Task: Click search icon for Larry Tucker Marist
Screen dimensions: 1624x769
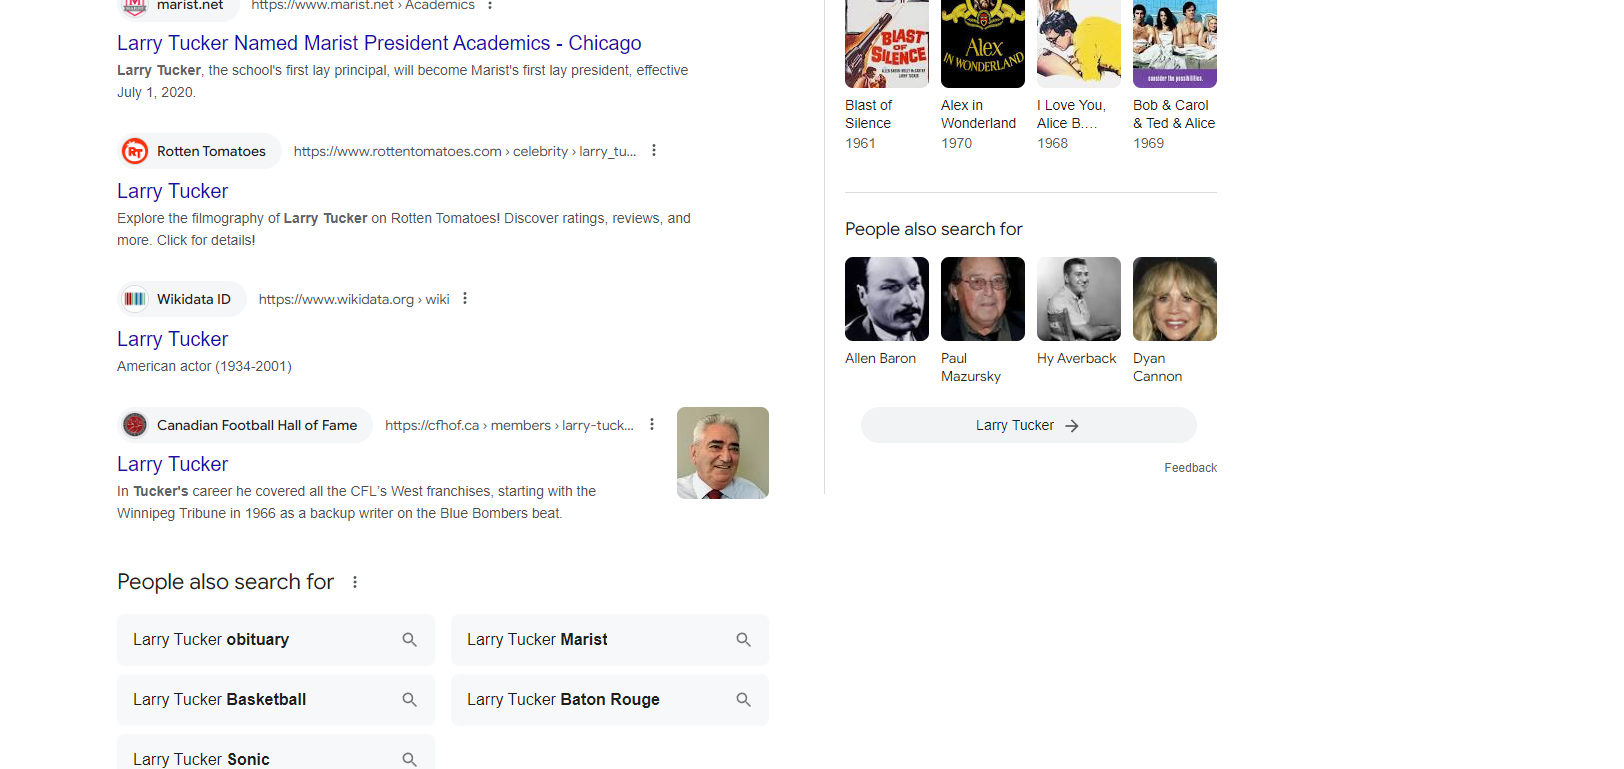Action: [743, 640]
